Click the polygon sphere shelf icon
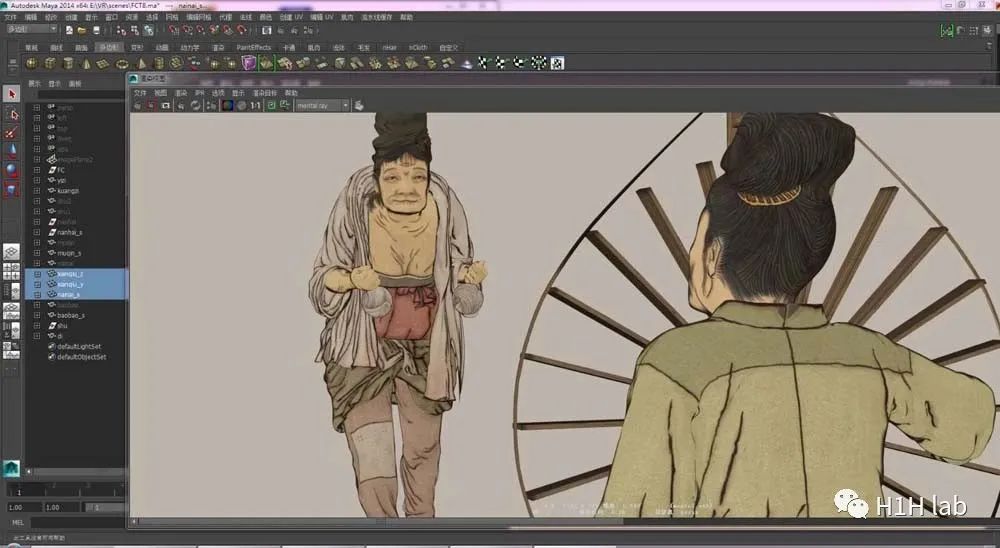Viewport: 1000px width, 548px height. click(x=32, y=63)
